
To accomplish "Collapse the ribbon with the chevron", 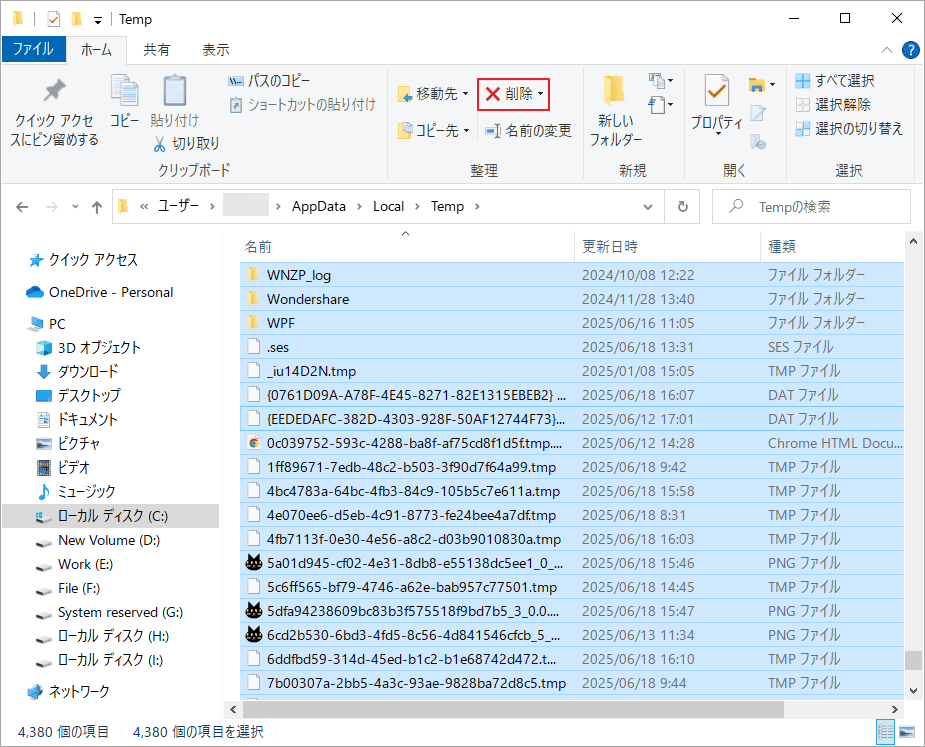I will [886, 50].
